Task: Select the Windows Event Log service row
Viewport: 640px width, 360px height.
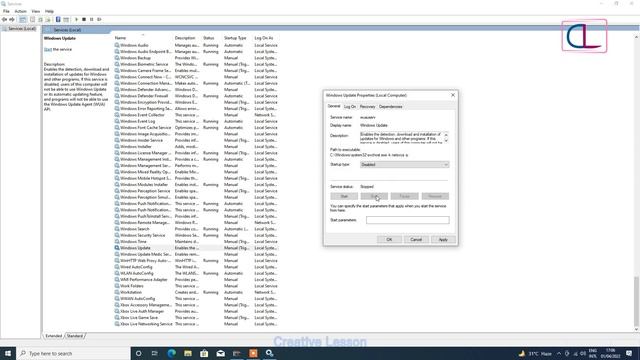Action: point(196,121)
